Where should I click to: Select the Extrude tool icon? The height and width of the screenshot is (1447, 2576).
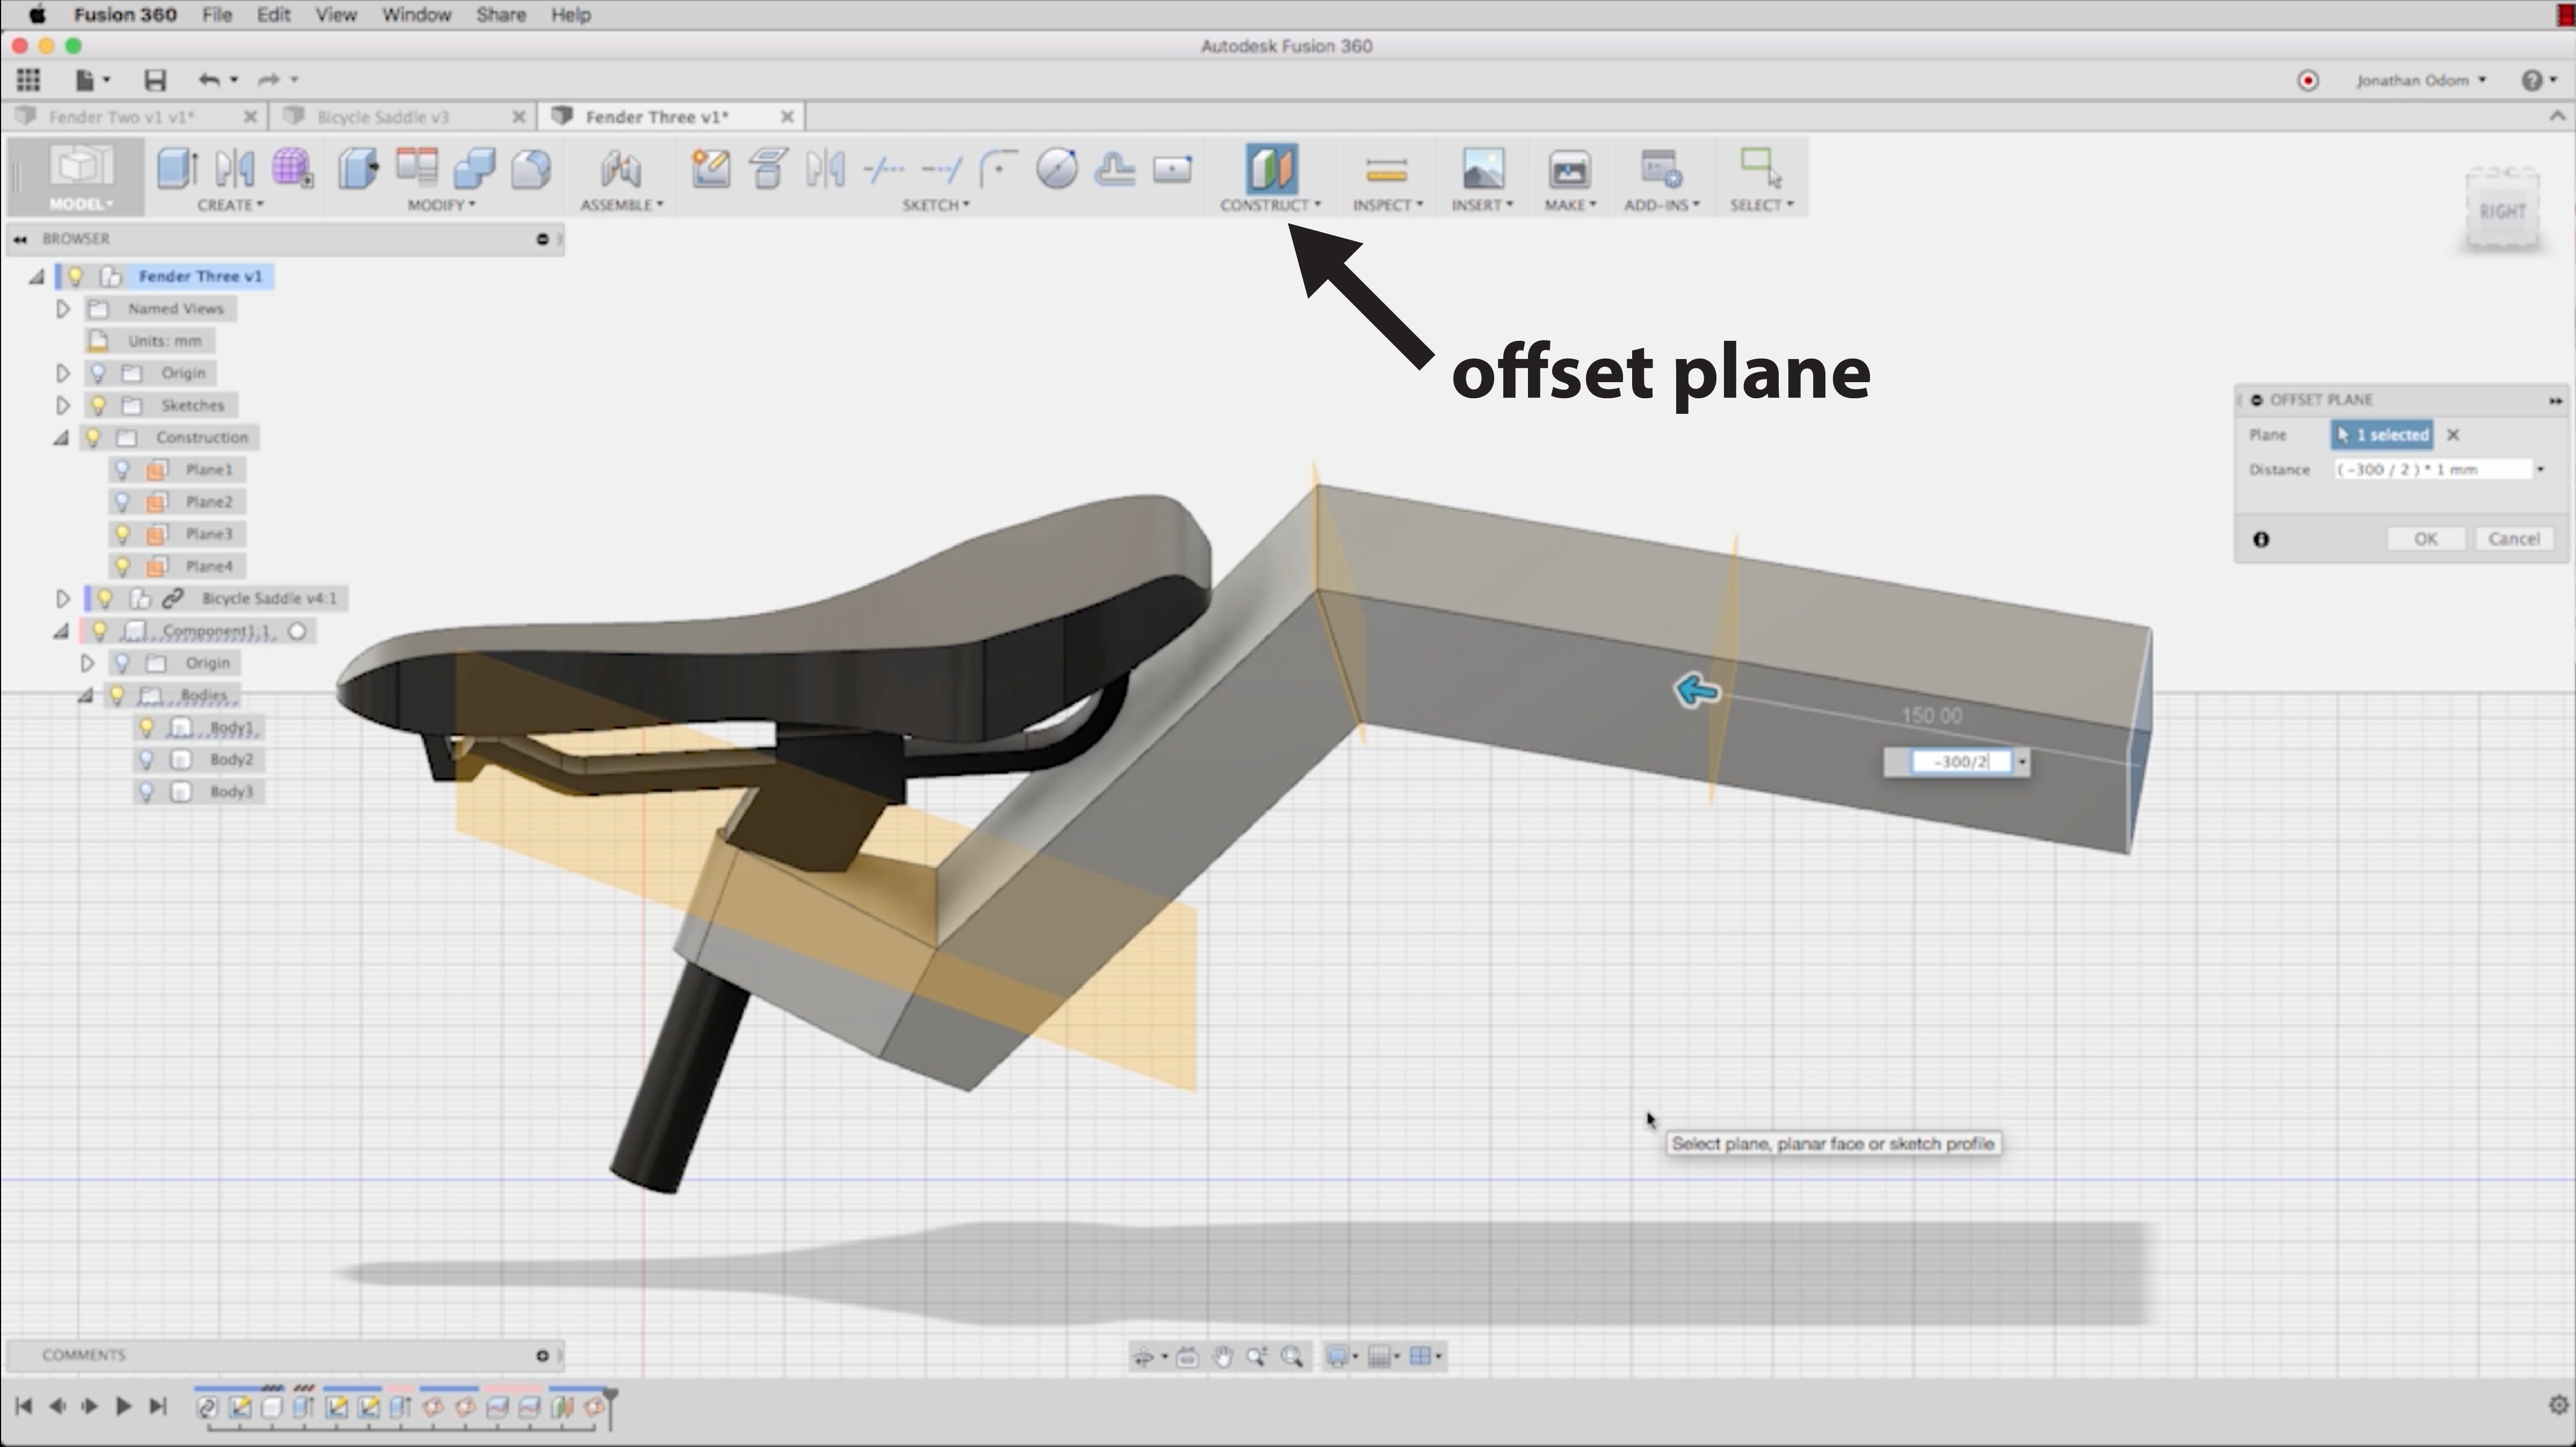177,168
